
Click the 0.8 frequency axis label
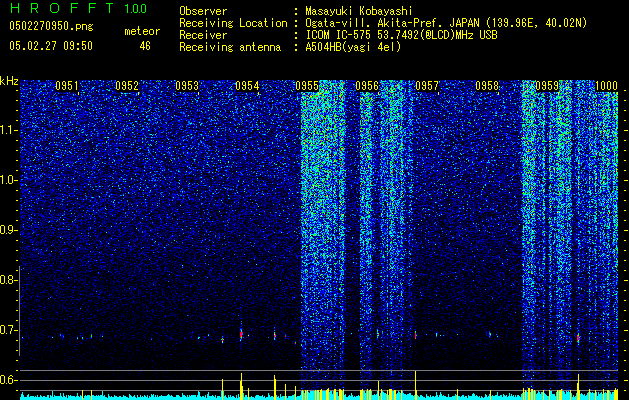[x=7, y=280]
